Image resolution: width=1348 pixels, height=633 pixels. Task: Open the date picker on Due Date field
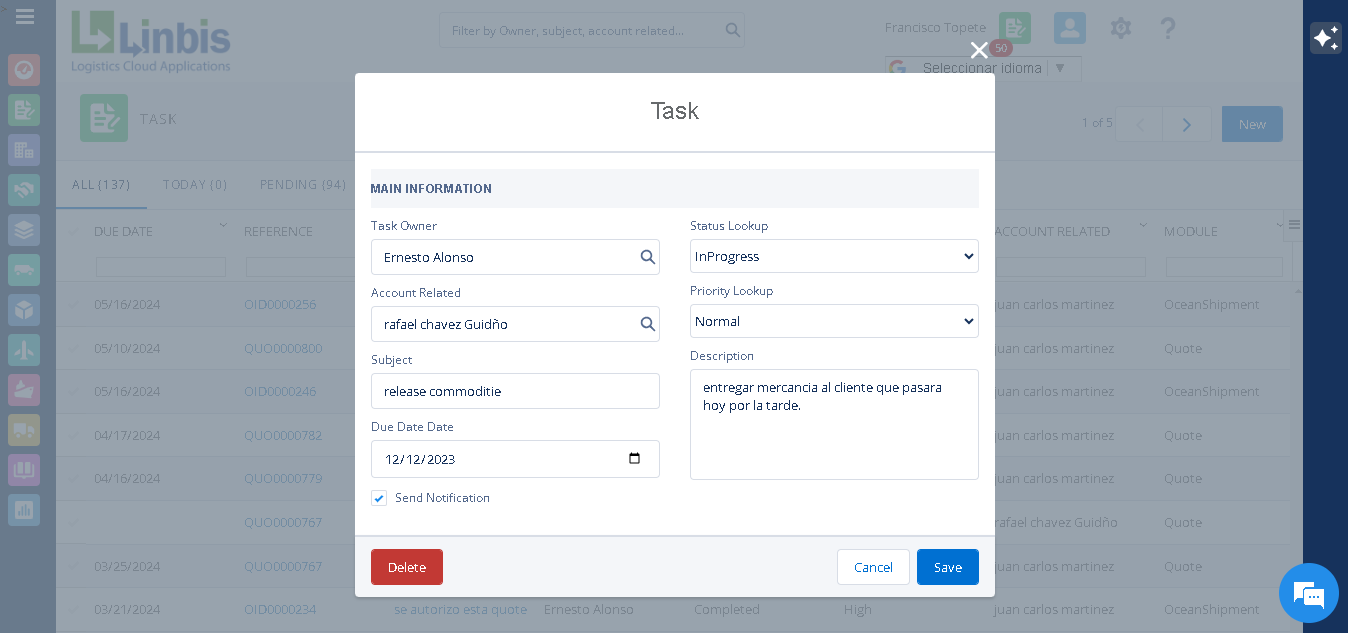point(635,458)
